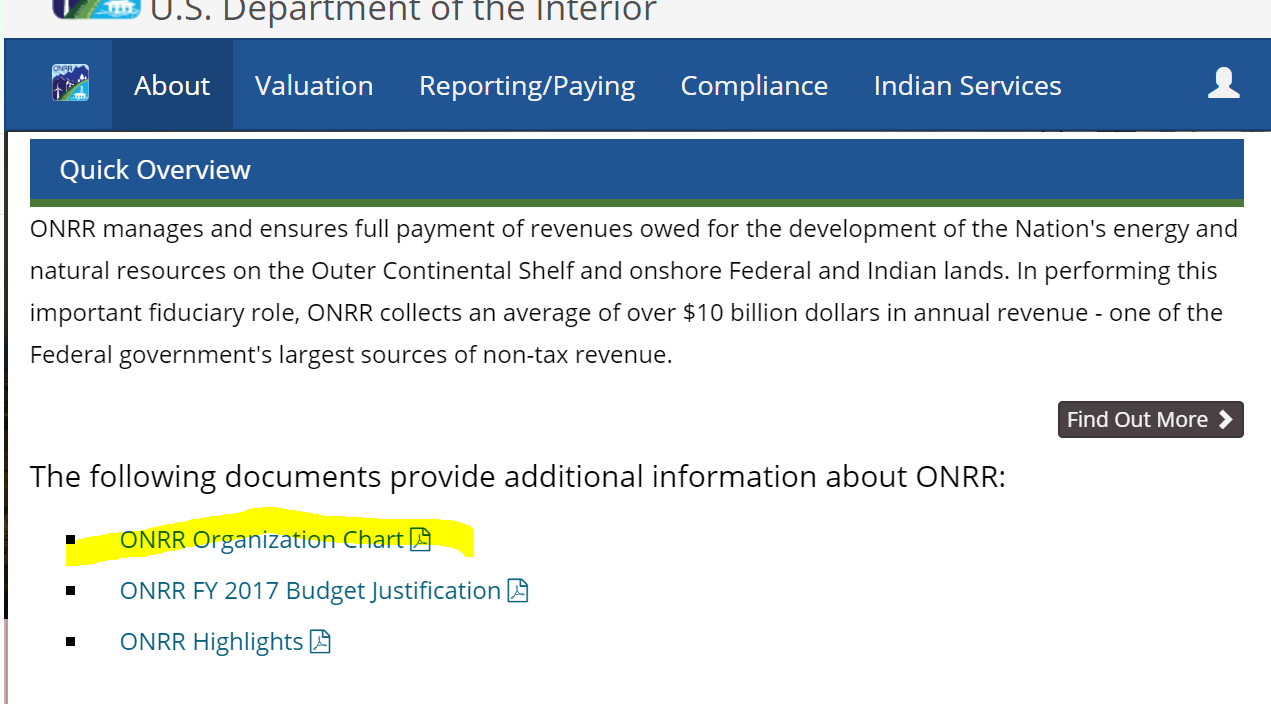Click the PDF icon next to ONRR FY 2017 Budget Justification
The width and height of the screenshot is (1271, 704).
(x=518, y=590)
